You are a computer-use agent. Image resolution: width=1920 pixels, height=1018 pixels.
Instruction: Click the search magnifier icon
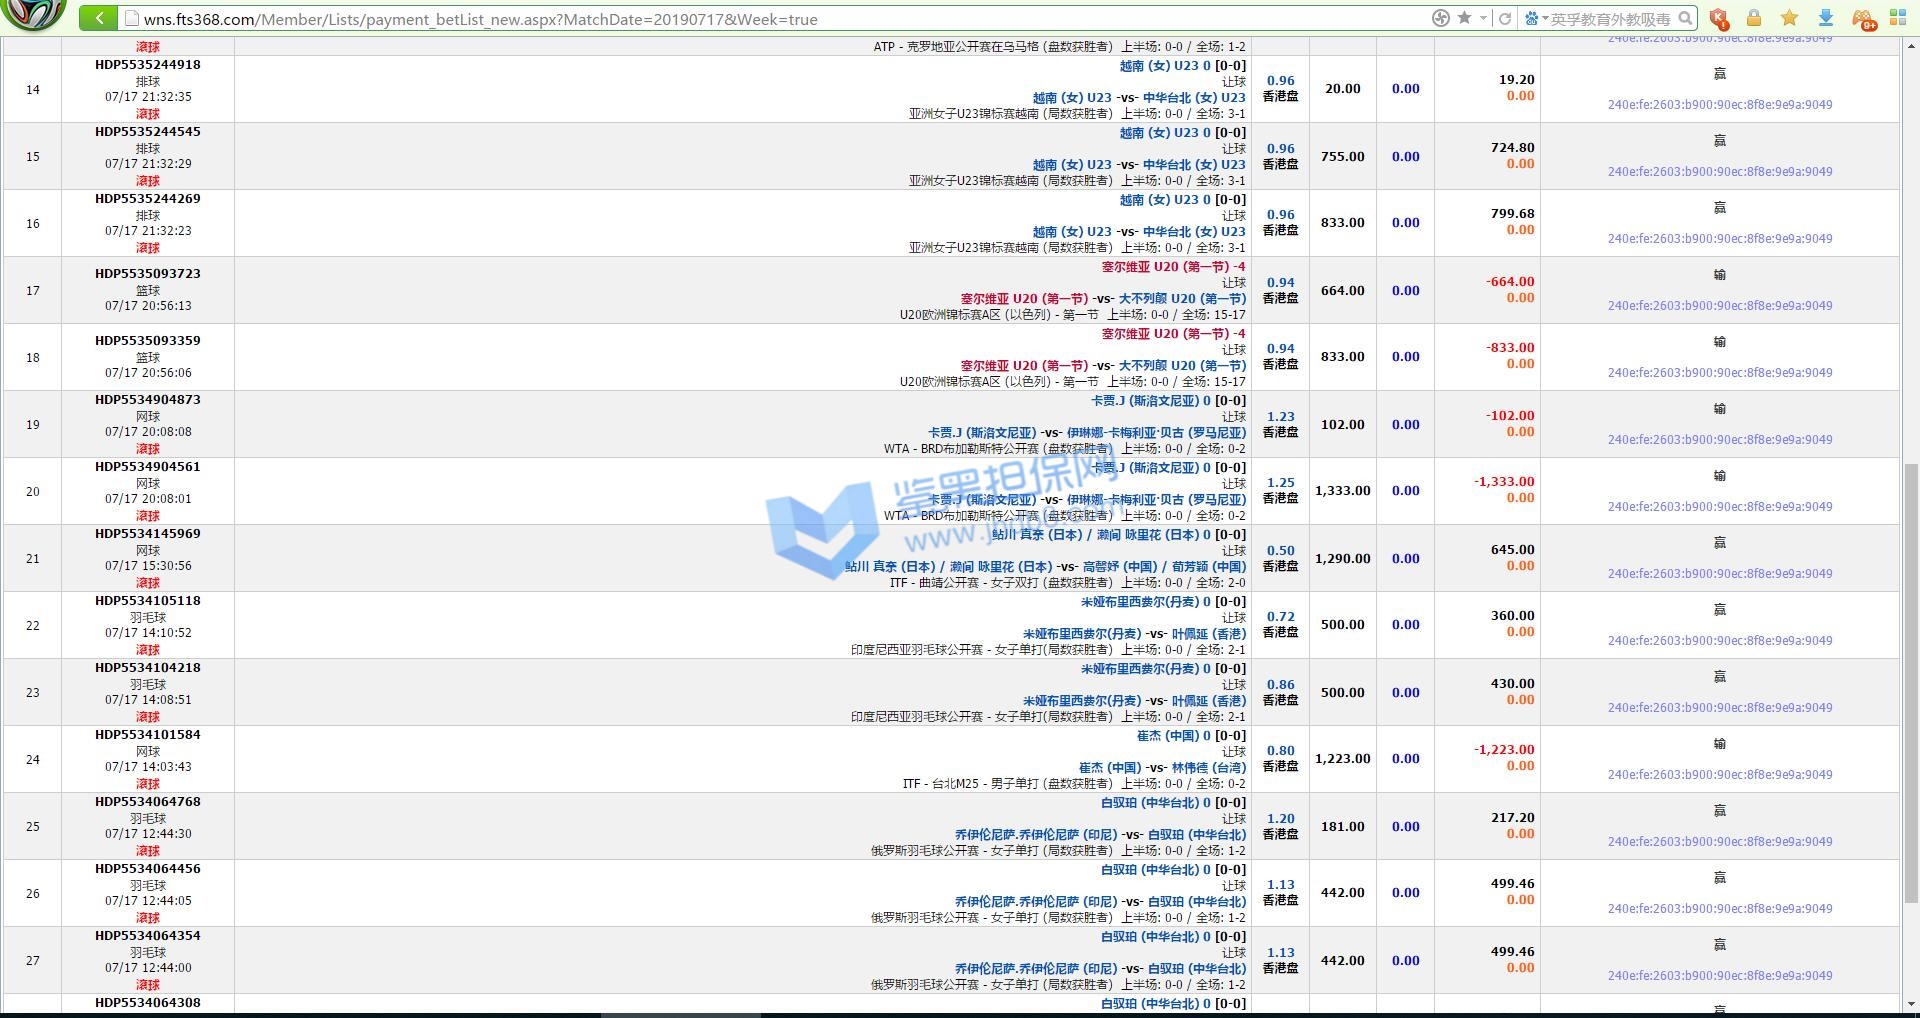tap(1686, 18)
